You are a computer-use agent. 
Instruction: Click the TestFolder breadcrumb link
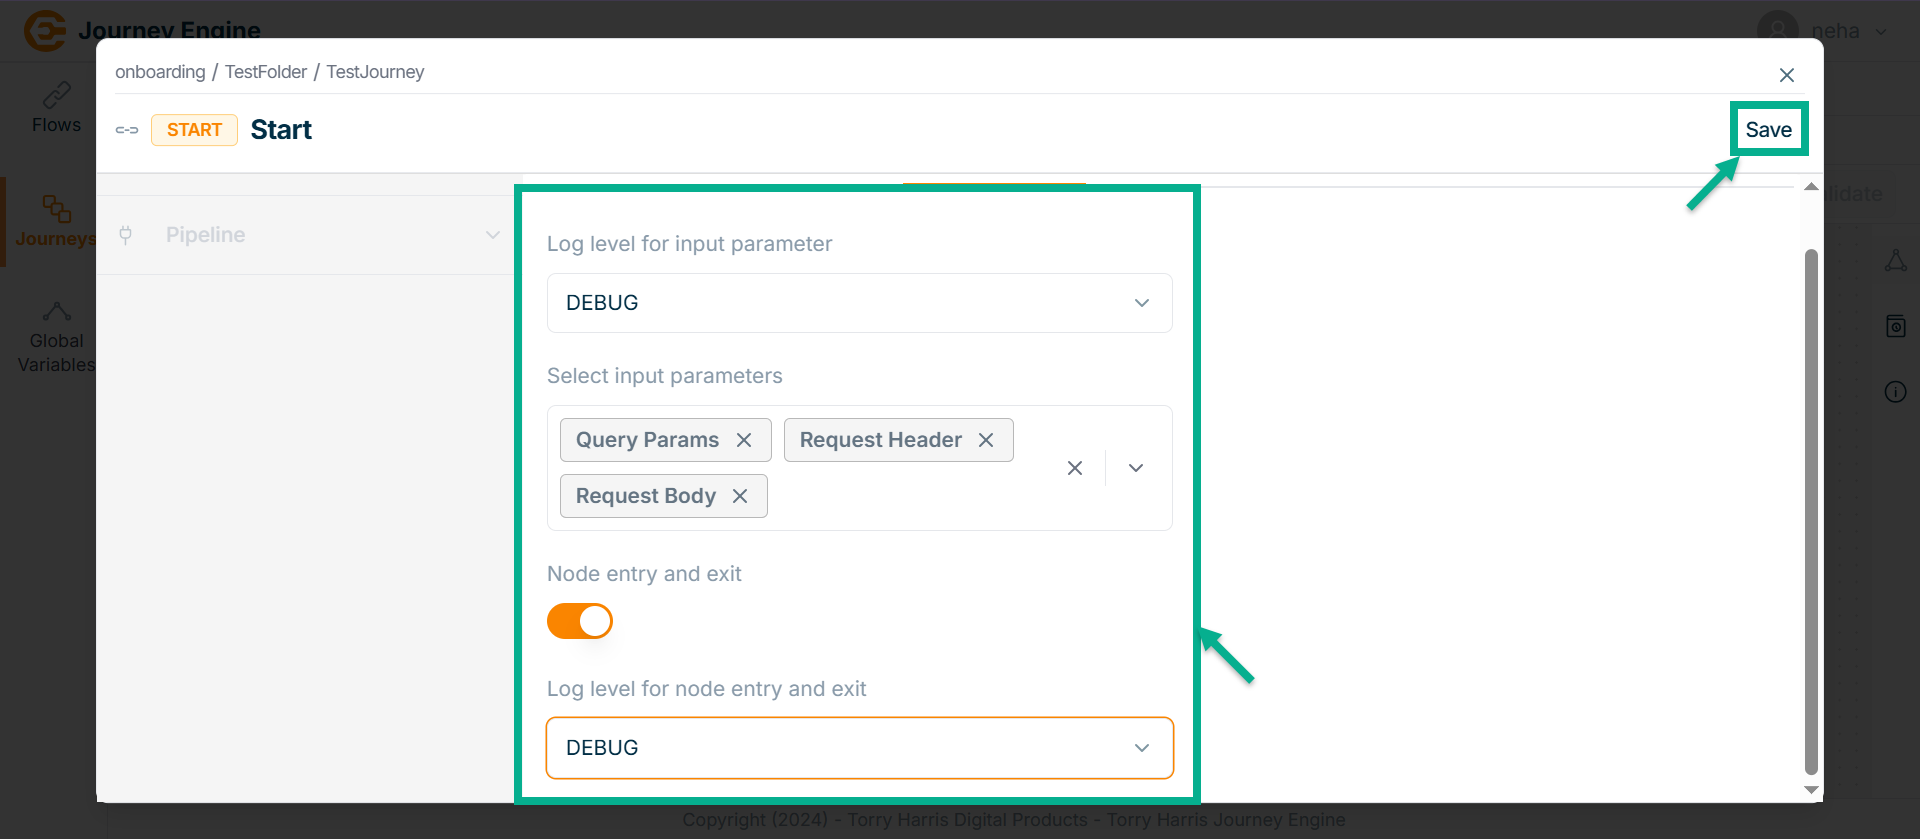266,72
